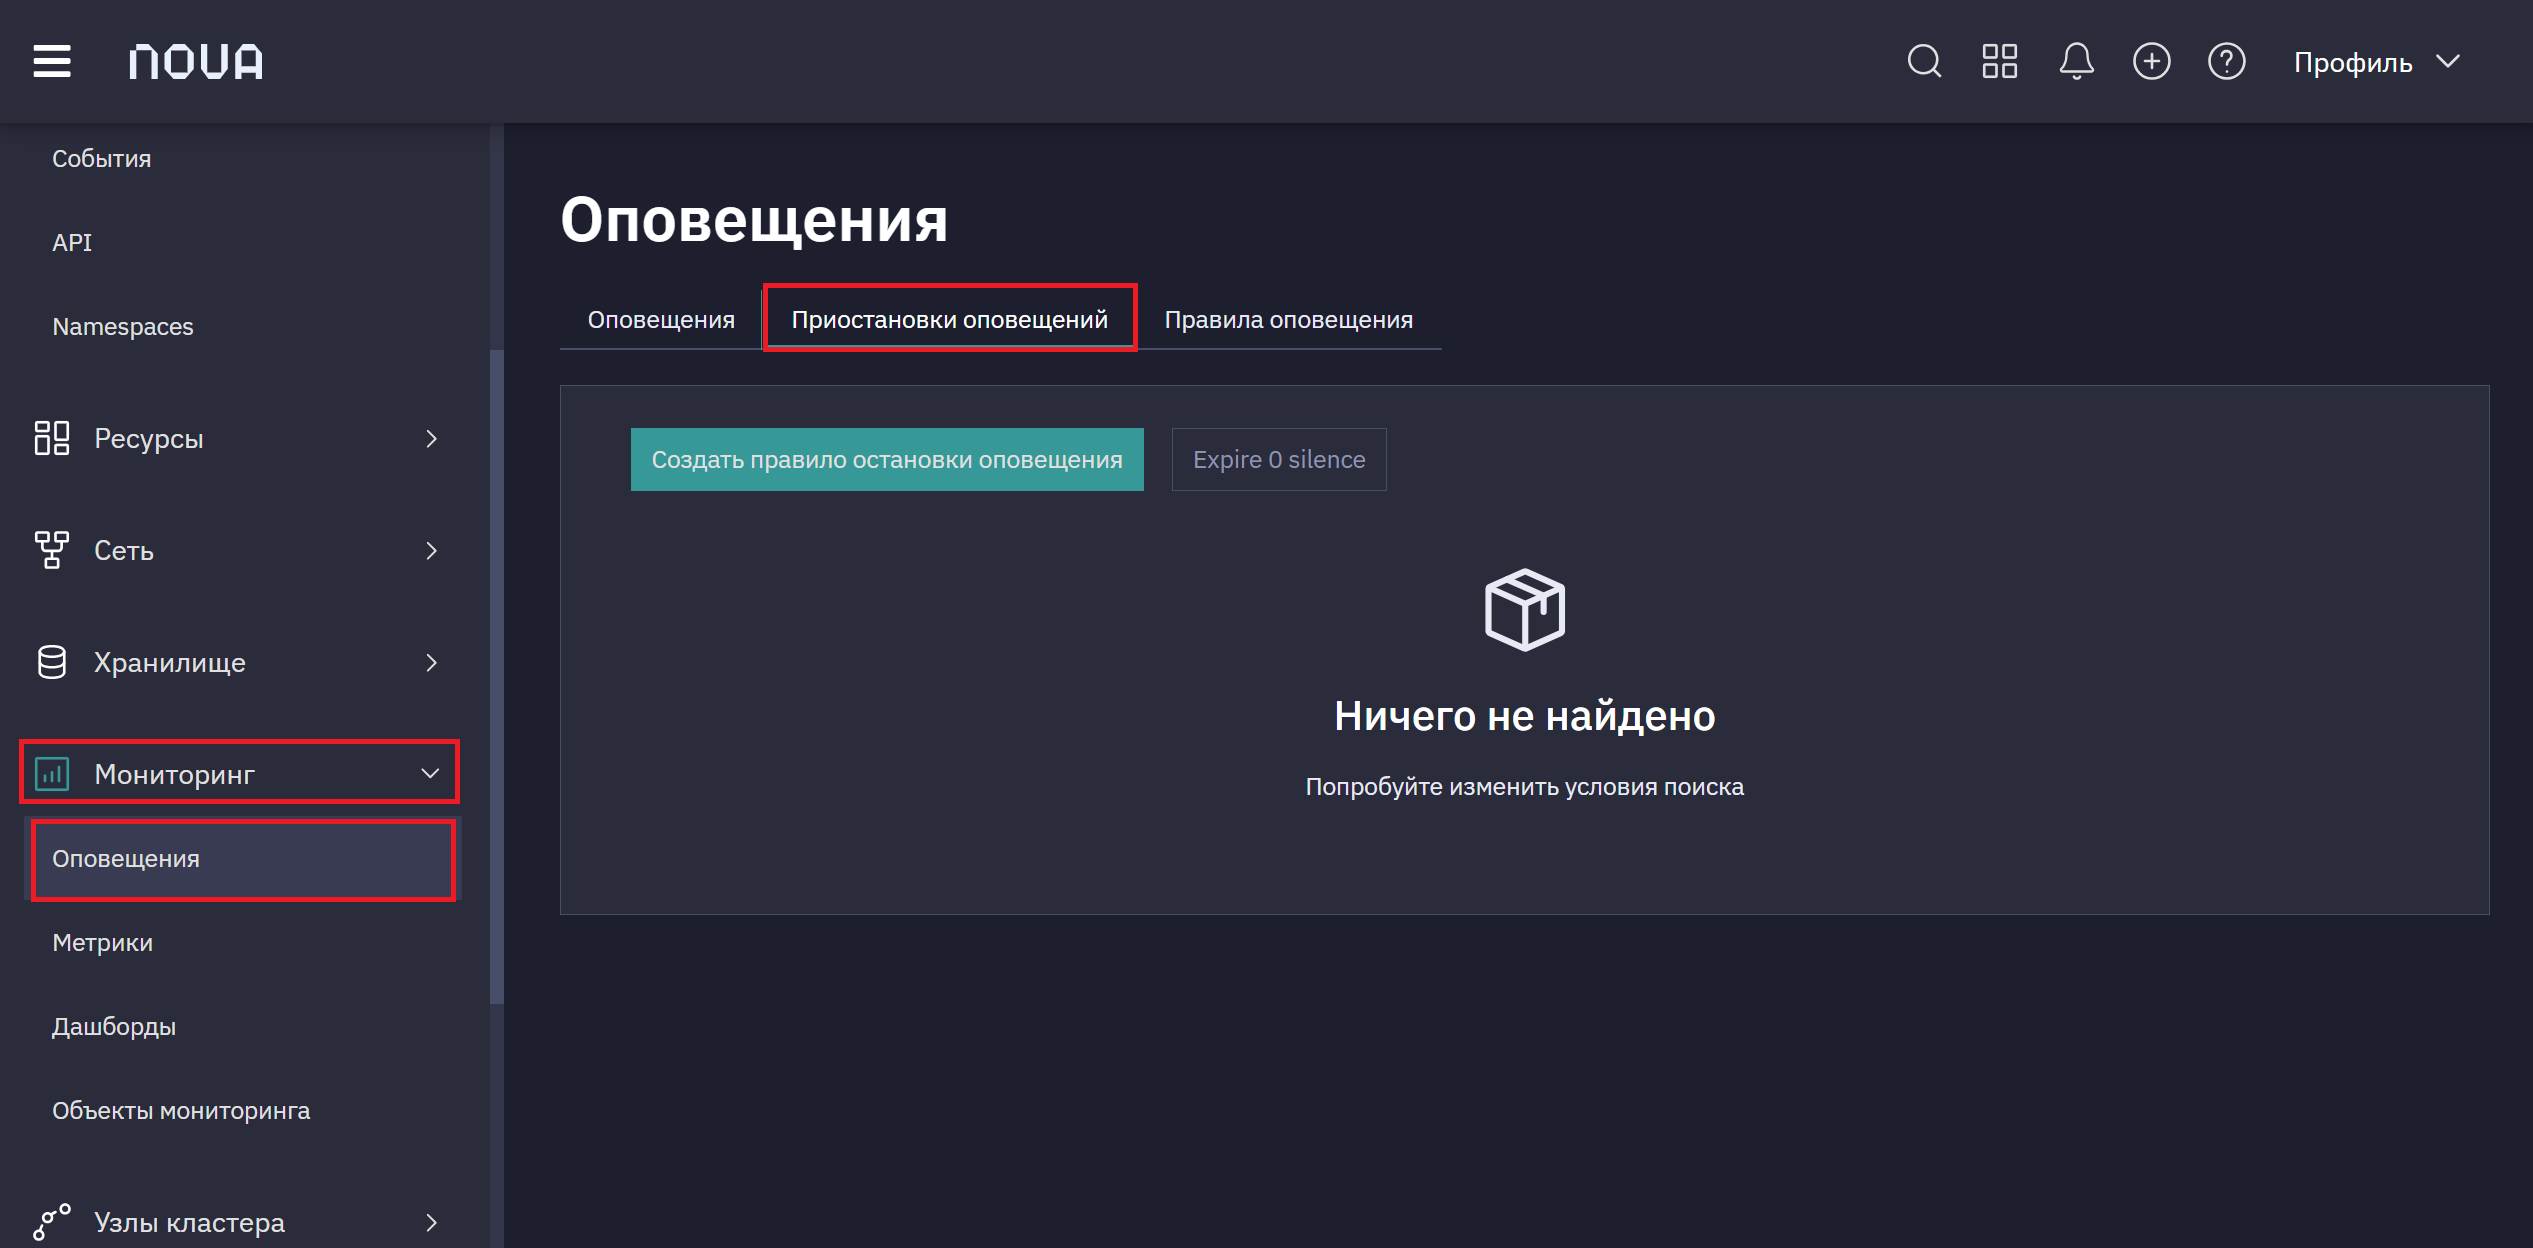
Task: Click the Expire 0 silence button
Action: coord(1279,459)
